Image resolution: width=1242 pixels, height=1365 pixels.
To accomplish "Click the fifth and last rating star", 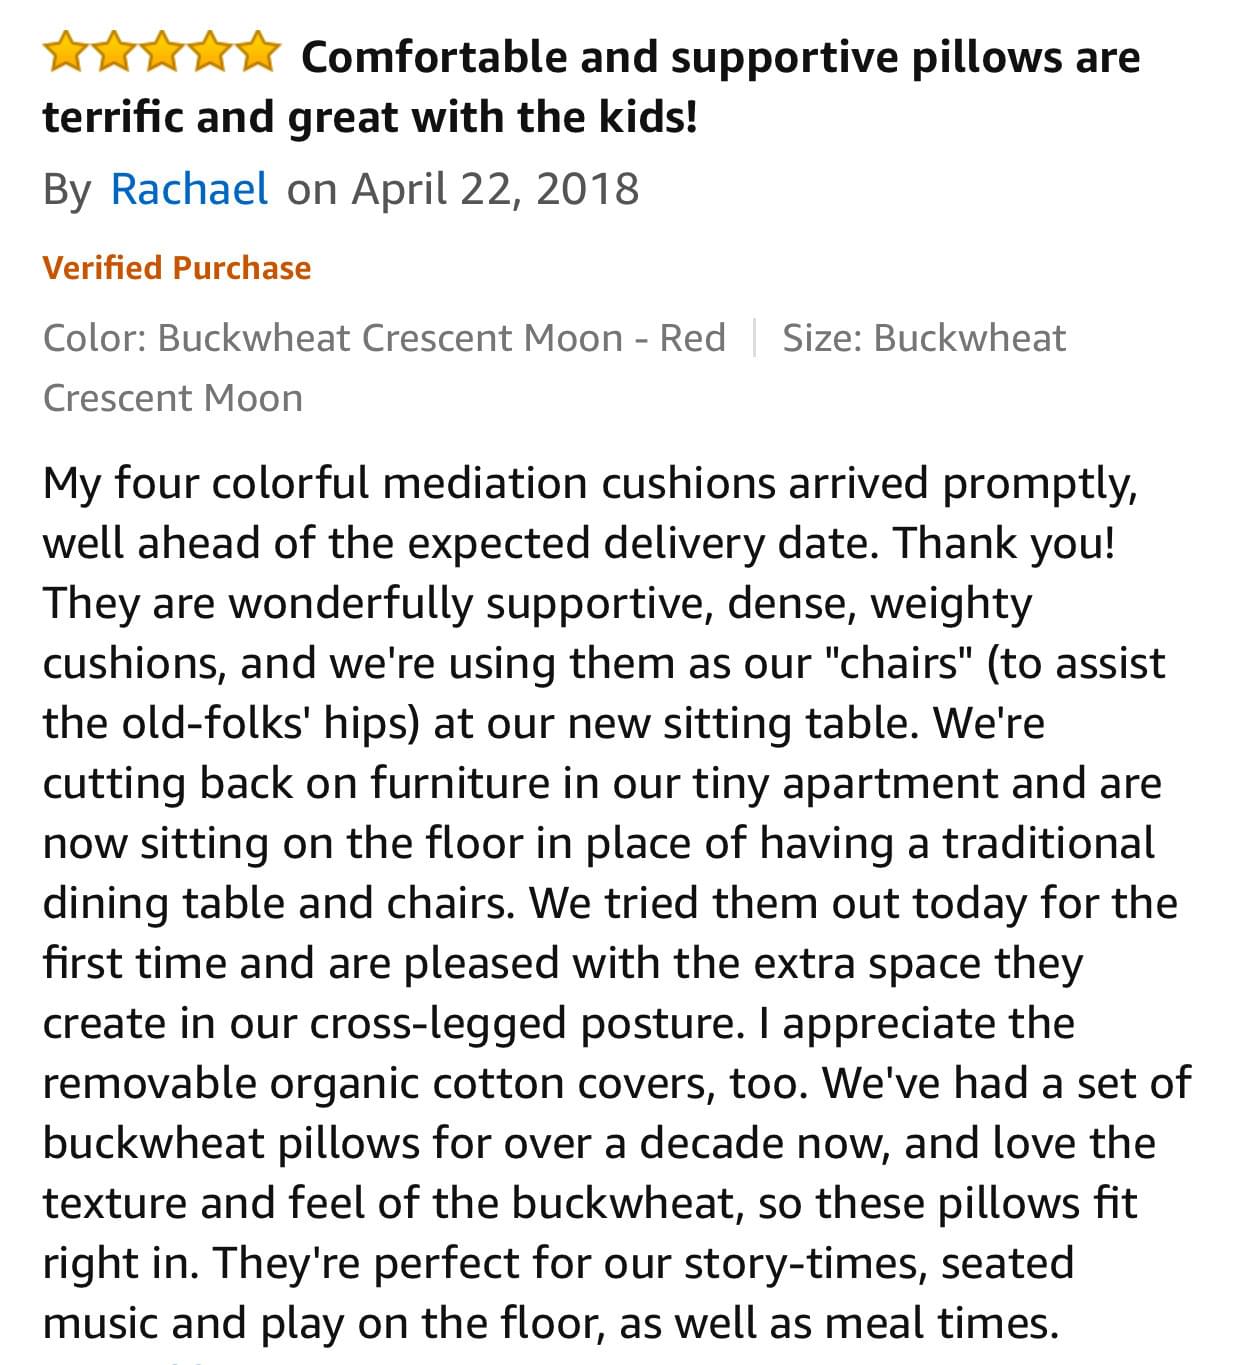I will tap(255, 52).
